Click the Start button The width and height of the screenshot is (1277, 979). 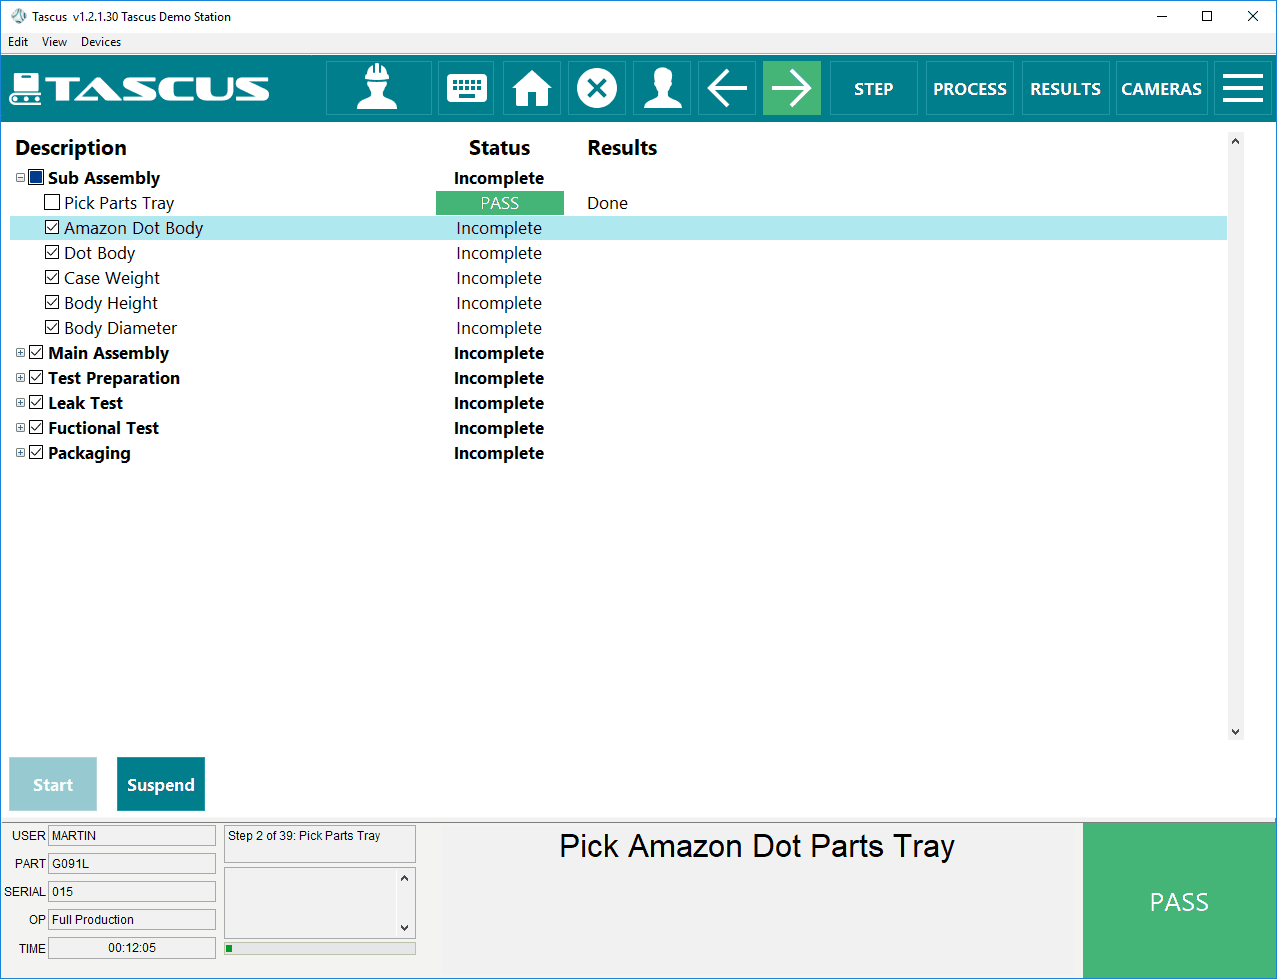coord(53,784)
